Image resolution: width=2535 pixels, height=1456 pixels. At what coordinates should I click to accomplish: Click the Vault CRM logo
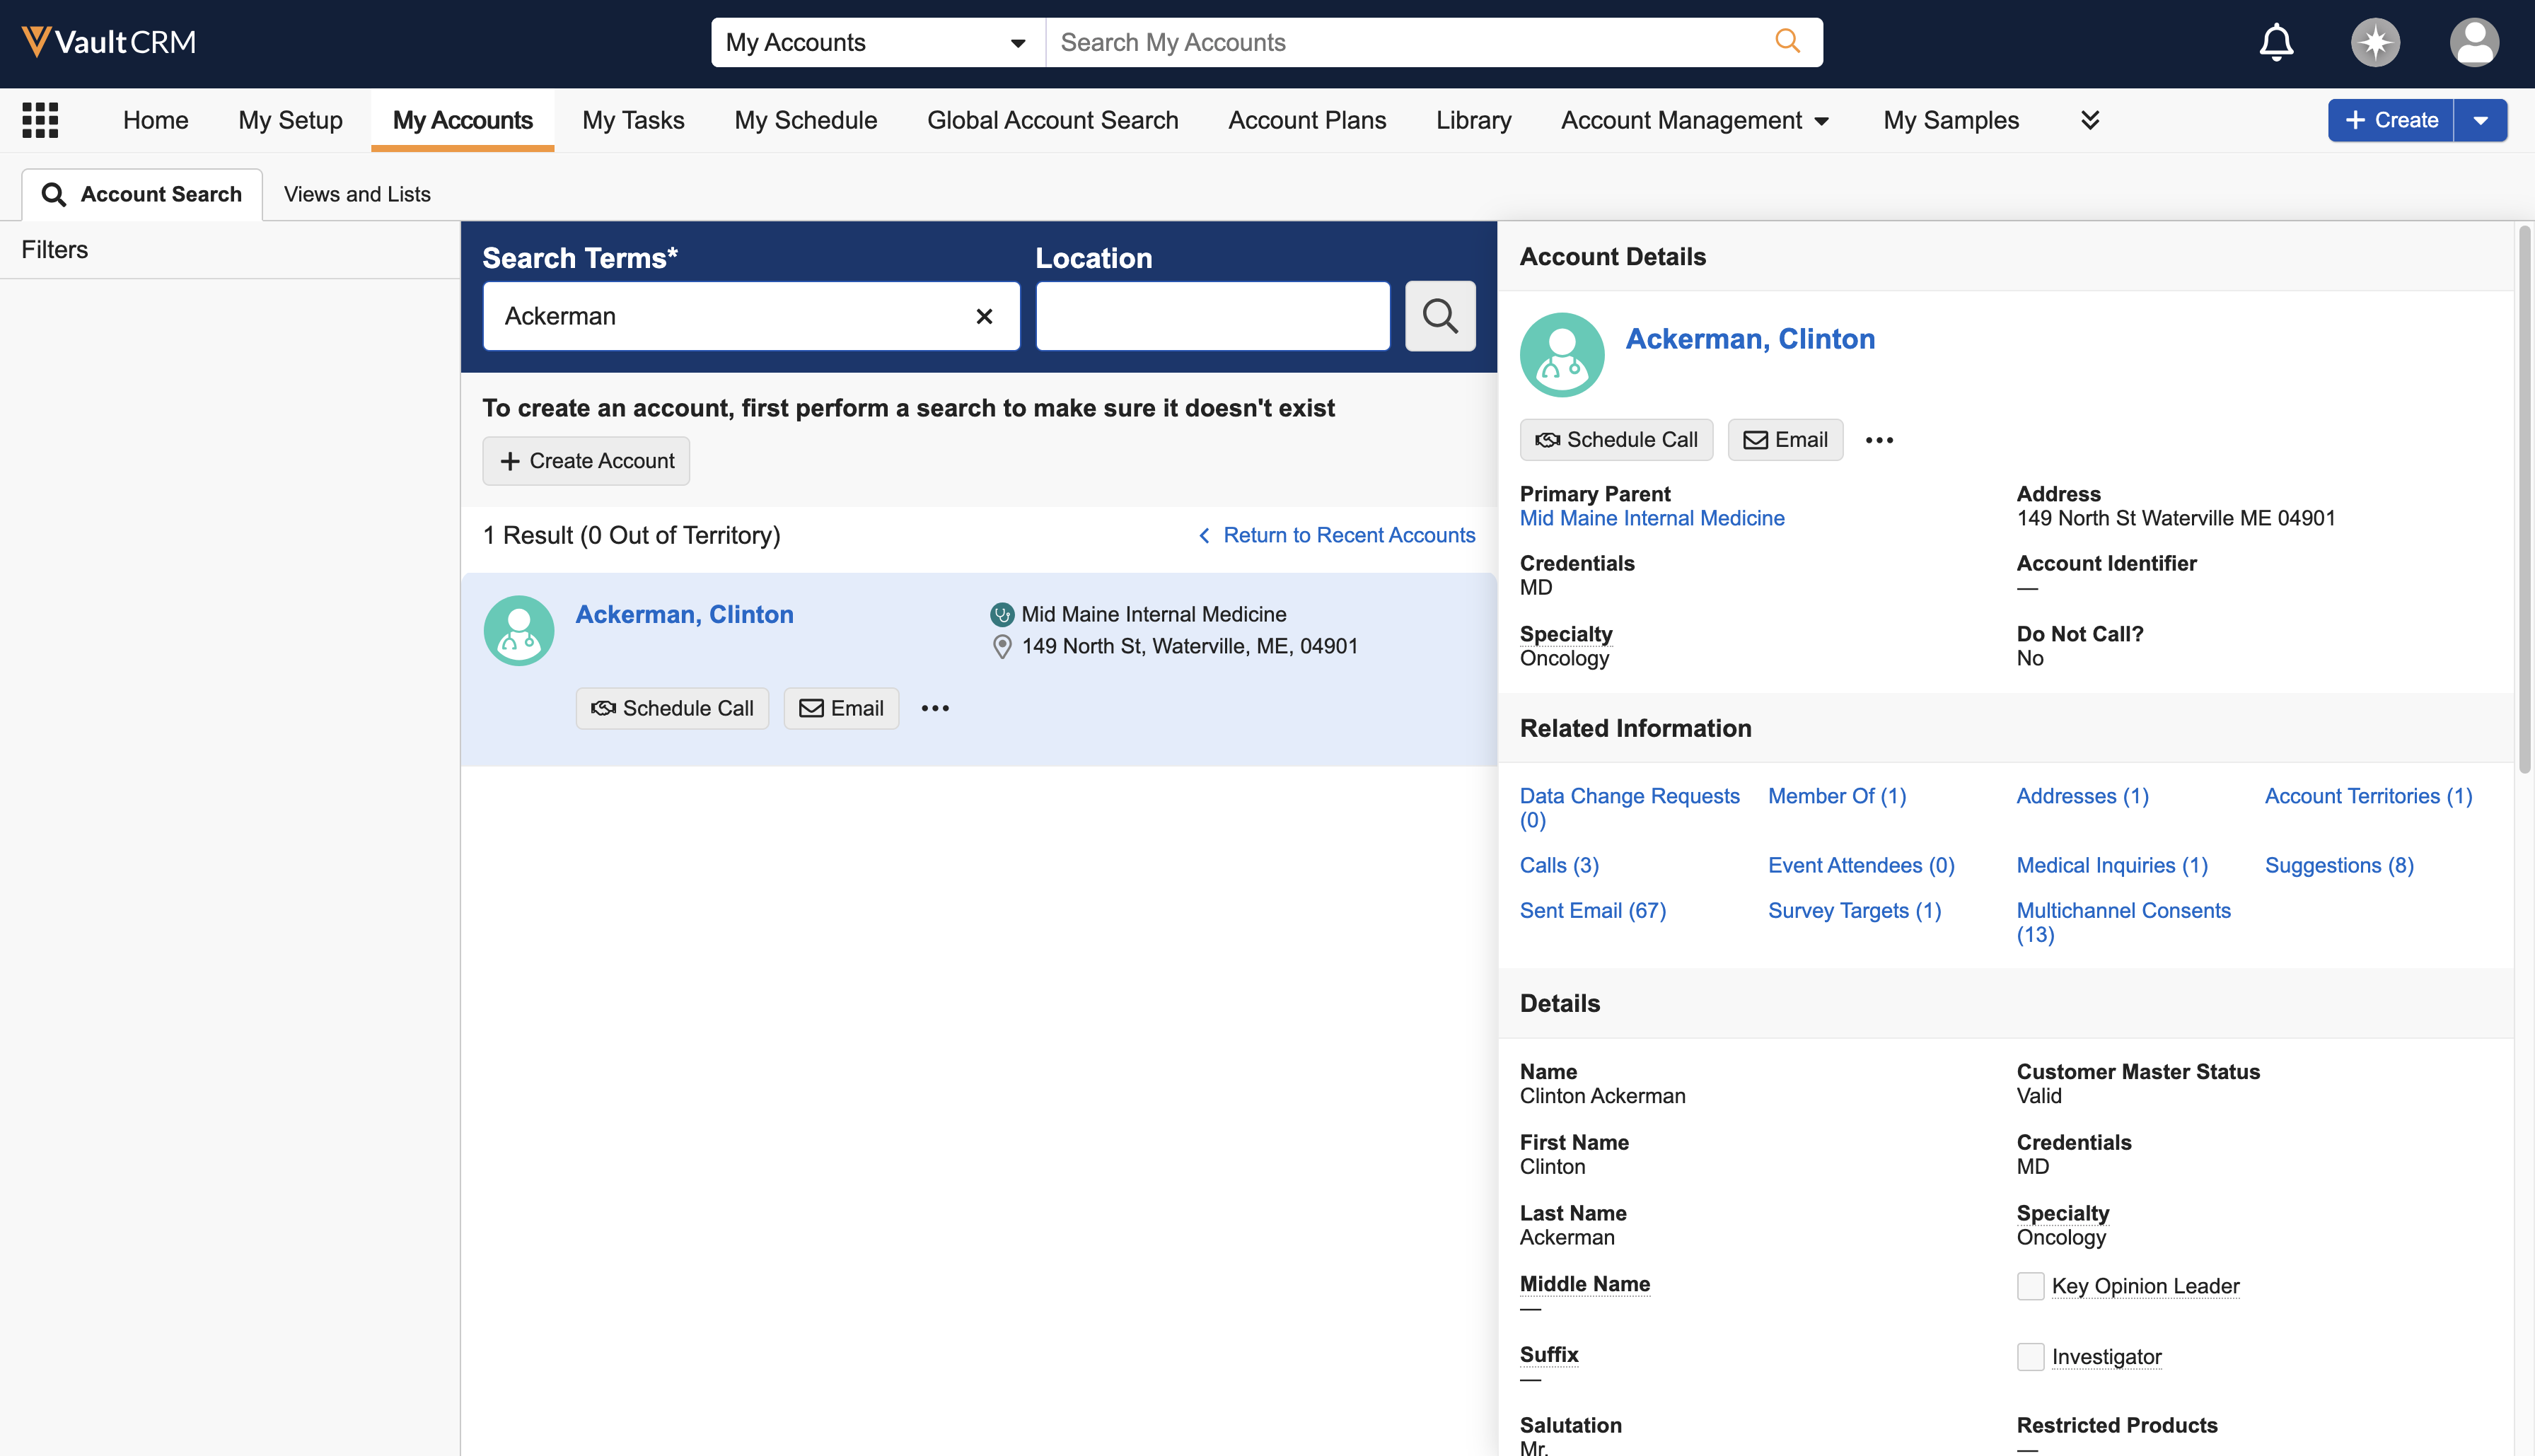108,42
